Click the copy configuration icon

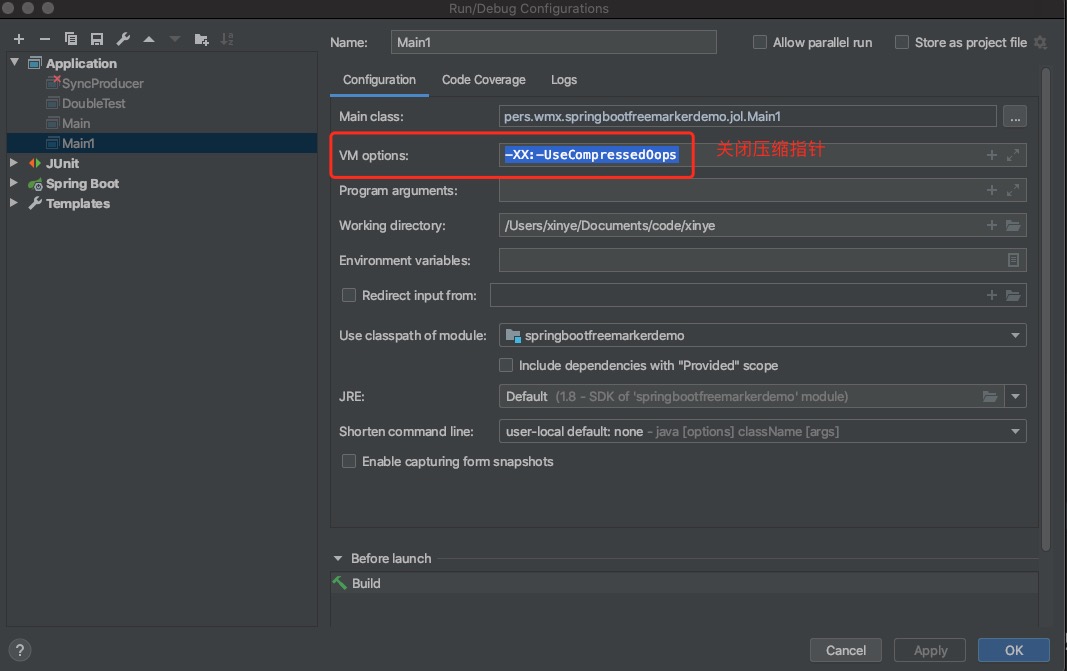pyautogui.click(x=71, y=39)
